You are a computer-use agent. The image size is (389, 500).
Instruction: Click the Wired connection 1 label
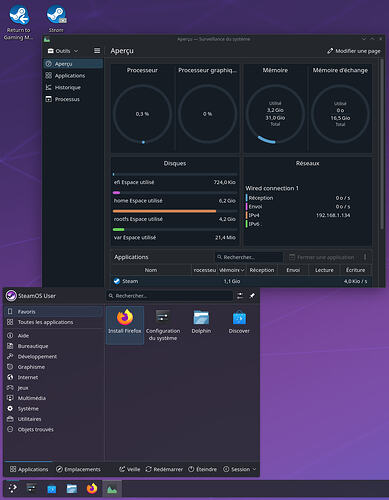point(272,188)
